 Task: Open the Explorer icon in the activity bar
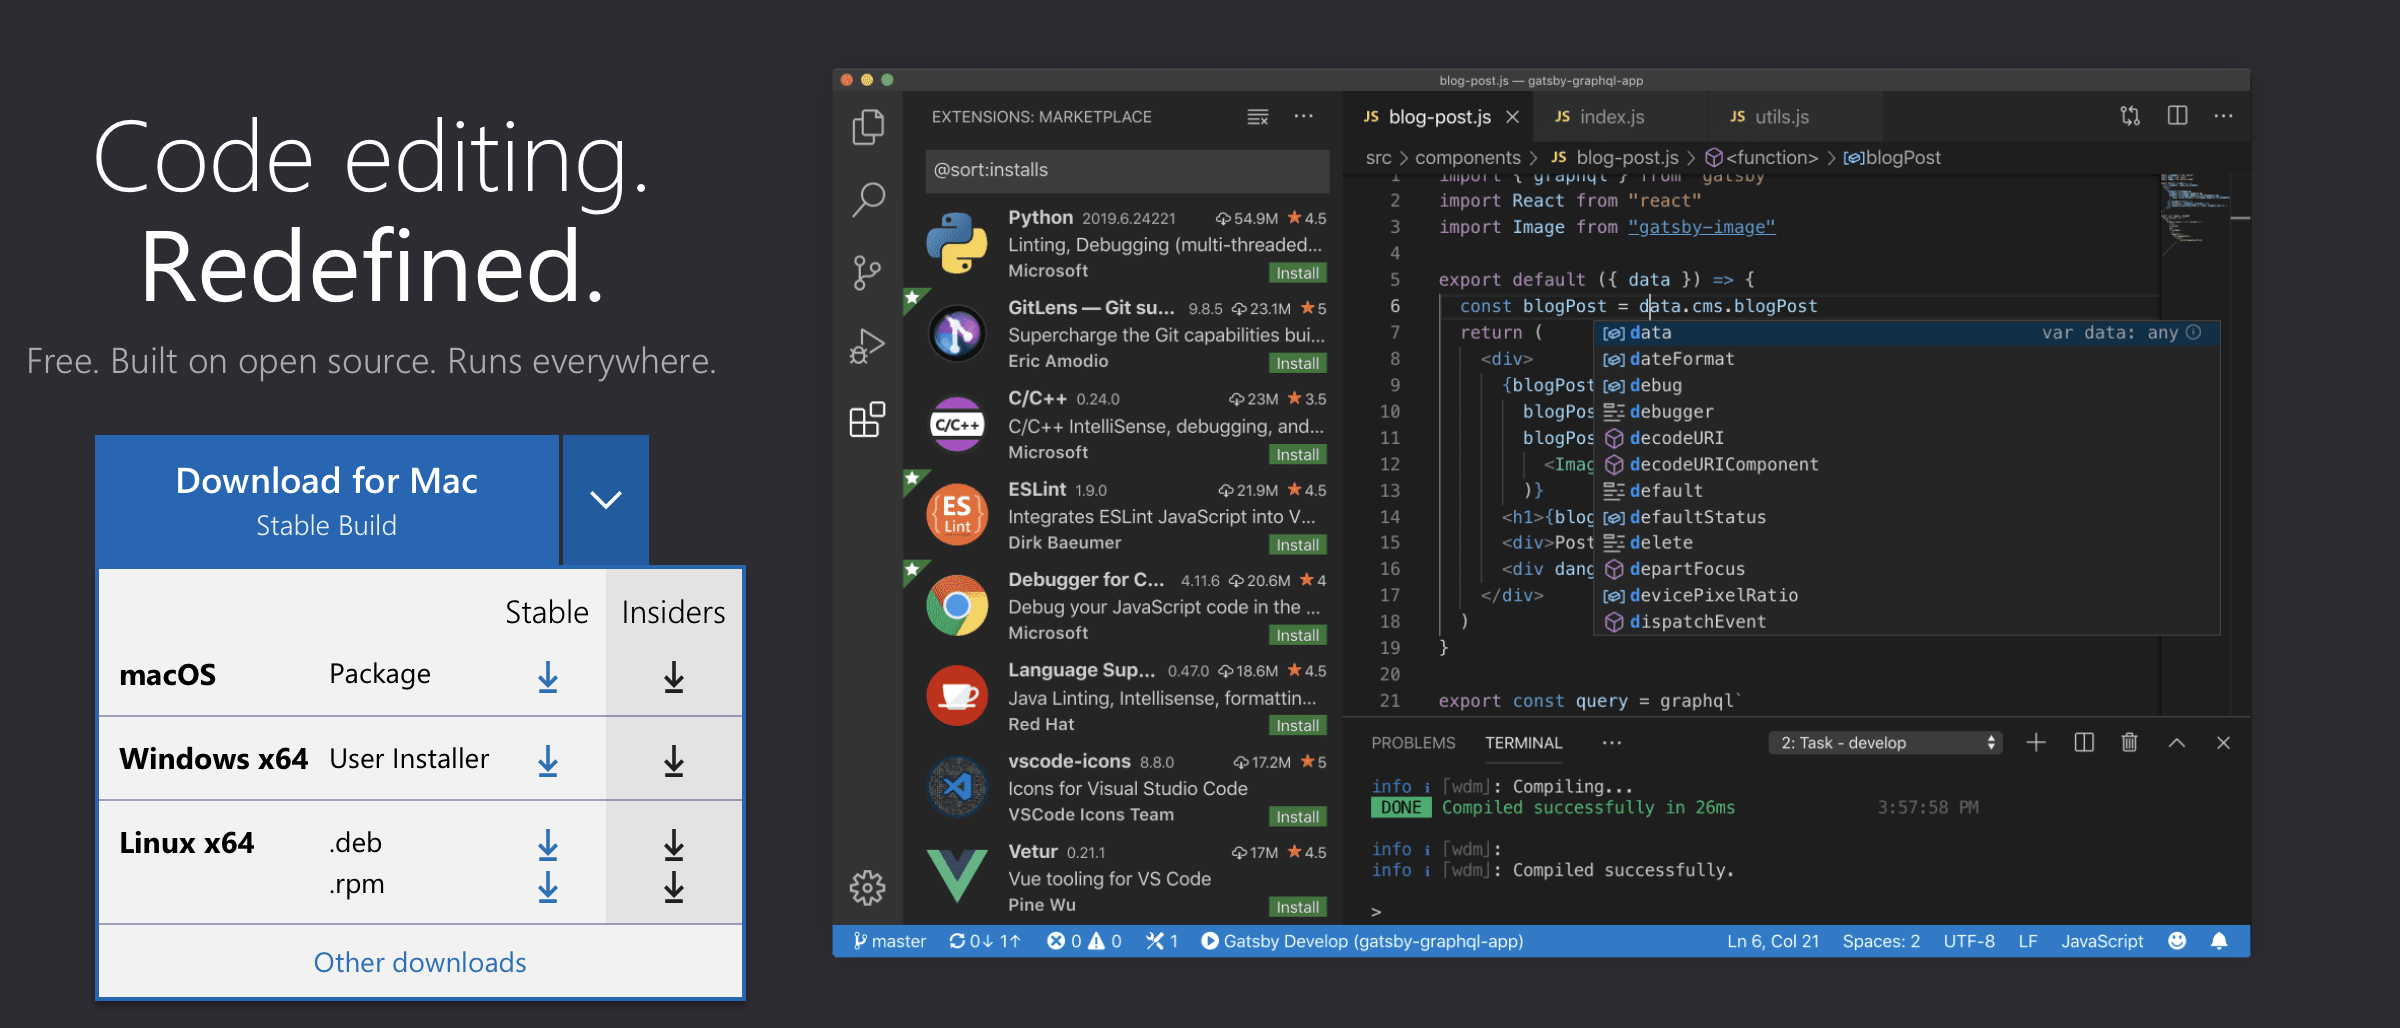(868, 126)
